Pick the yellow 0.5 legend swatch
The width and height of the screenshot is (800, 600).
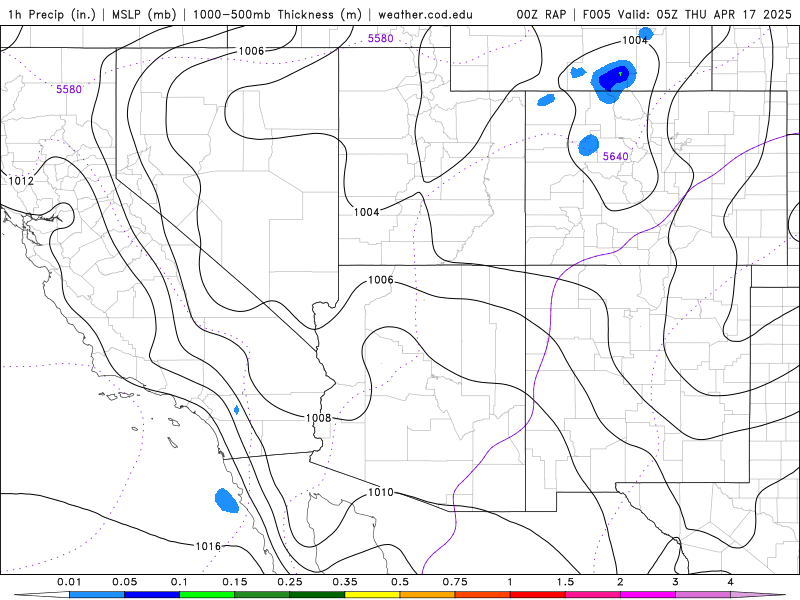click(372, 594)
